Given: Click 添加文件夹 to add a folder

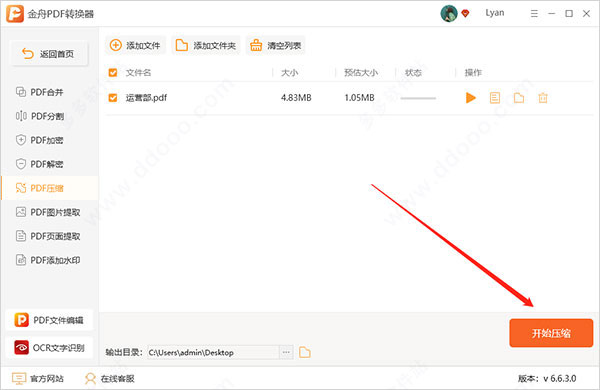Looking at the screenshot, I should (205, 46).
